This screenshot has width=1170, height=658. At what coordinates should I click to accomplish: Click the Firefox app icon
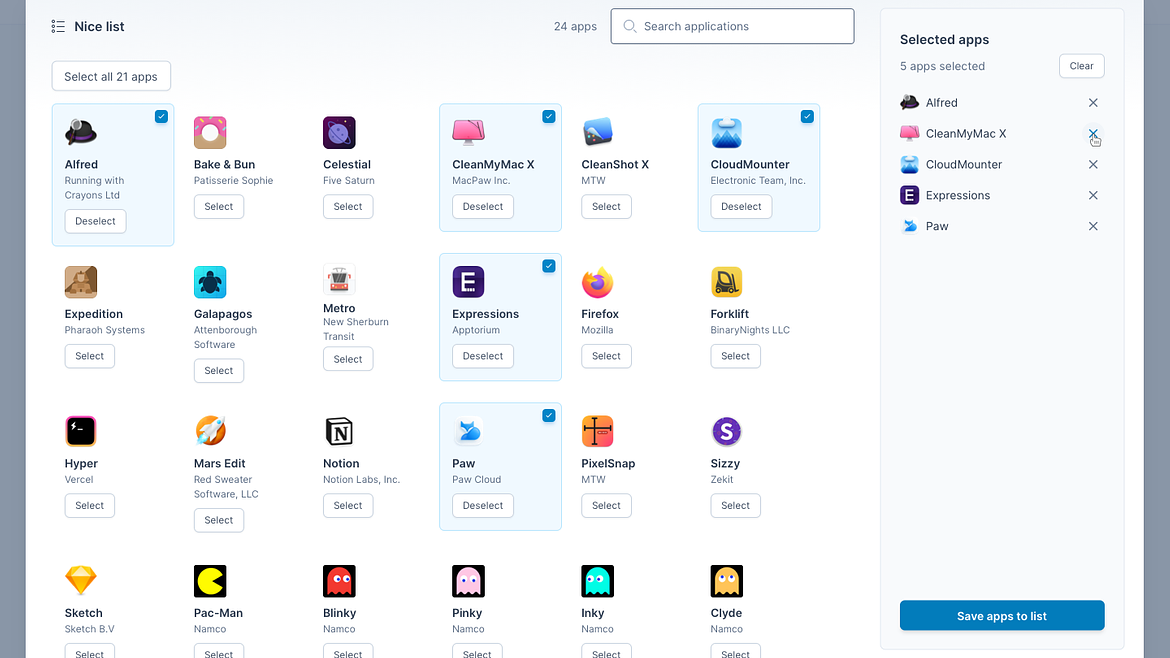[598, 282]
